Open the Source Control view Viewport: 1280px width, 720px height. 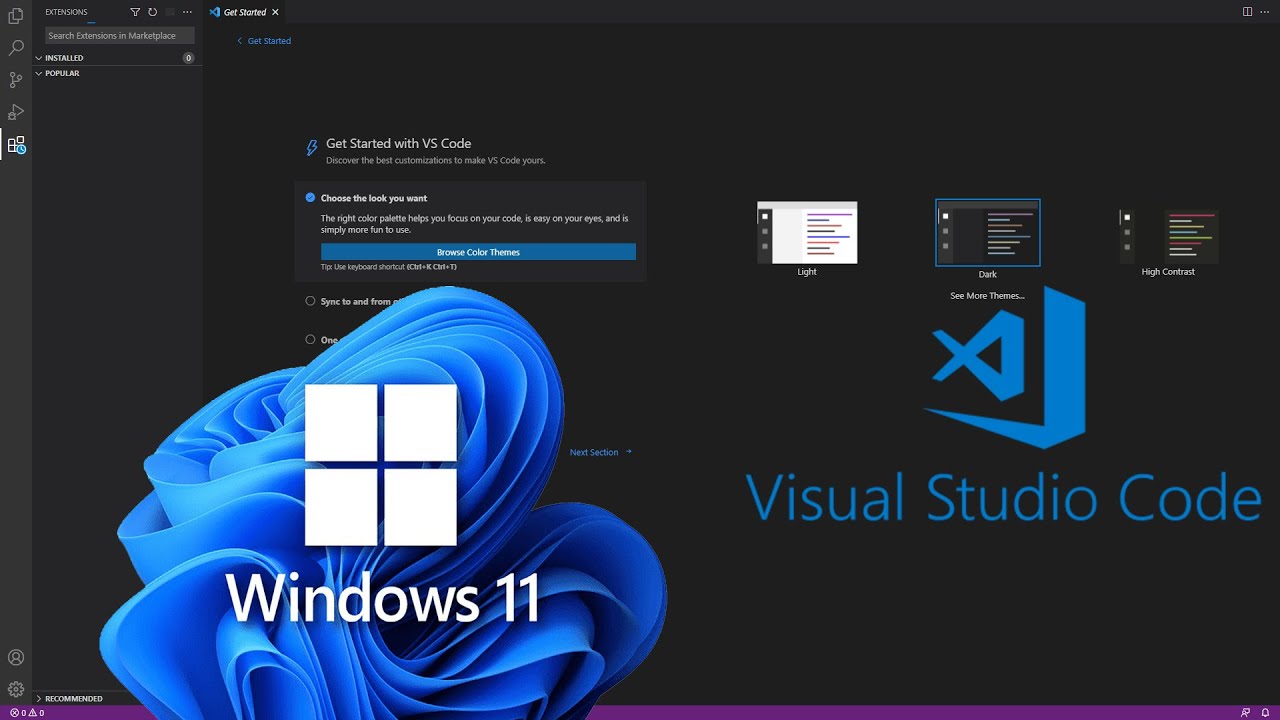(x=16, y=80)
